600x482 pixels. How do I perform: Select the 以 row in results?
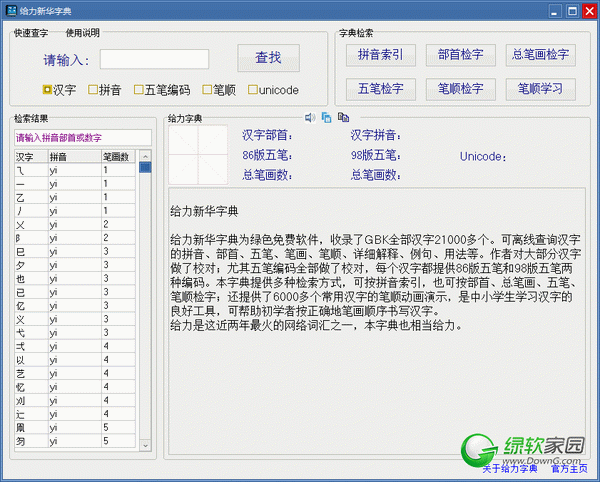[x=75, y=360]
